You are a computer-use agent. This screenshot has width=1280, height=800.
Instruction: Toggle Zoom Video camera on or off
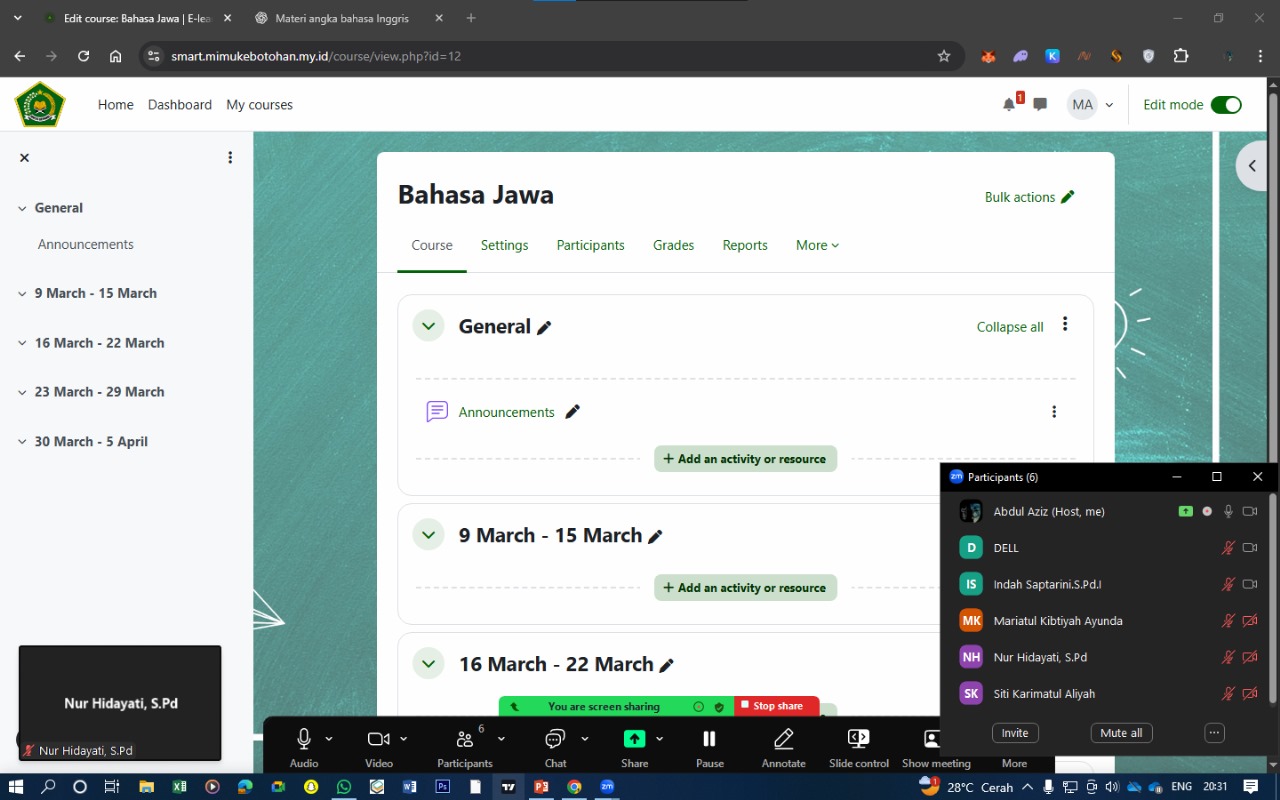[378, 739]
